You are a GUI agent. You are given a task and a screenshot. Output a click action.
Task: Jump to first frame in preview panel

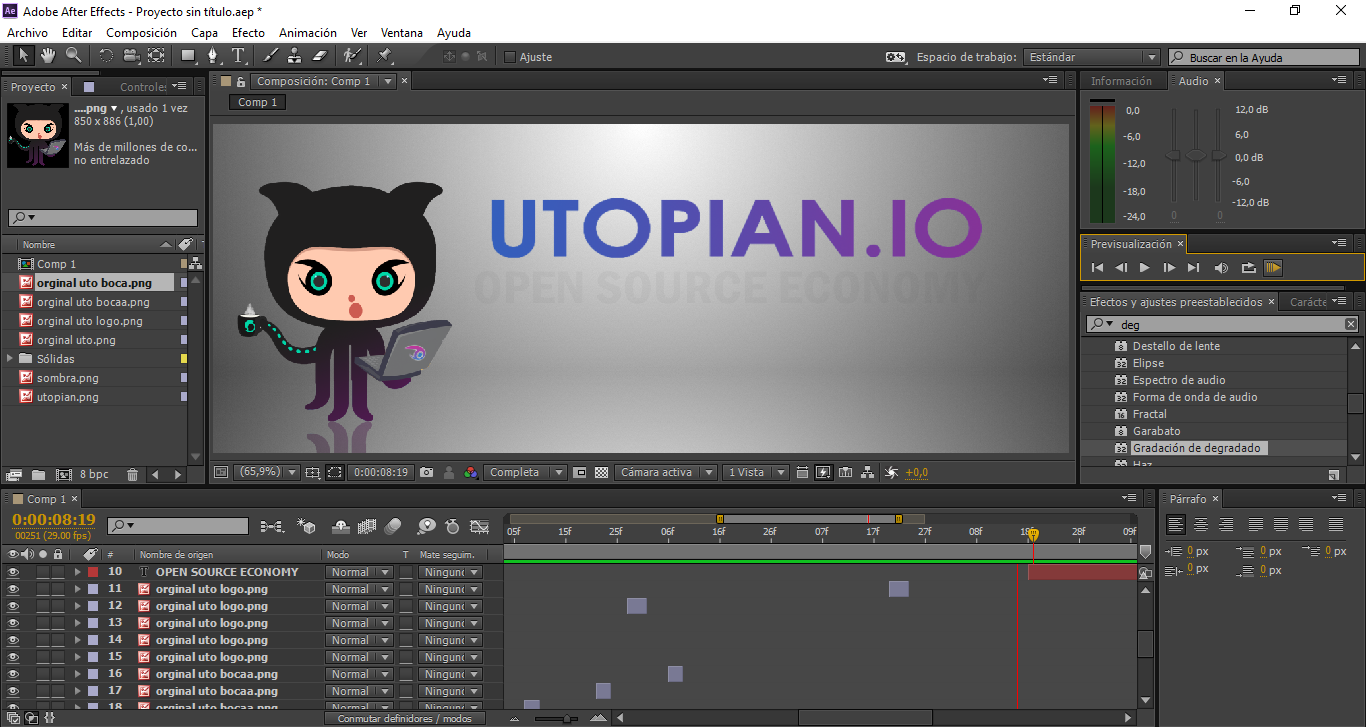click(1097, 267)
